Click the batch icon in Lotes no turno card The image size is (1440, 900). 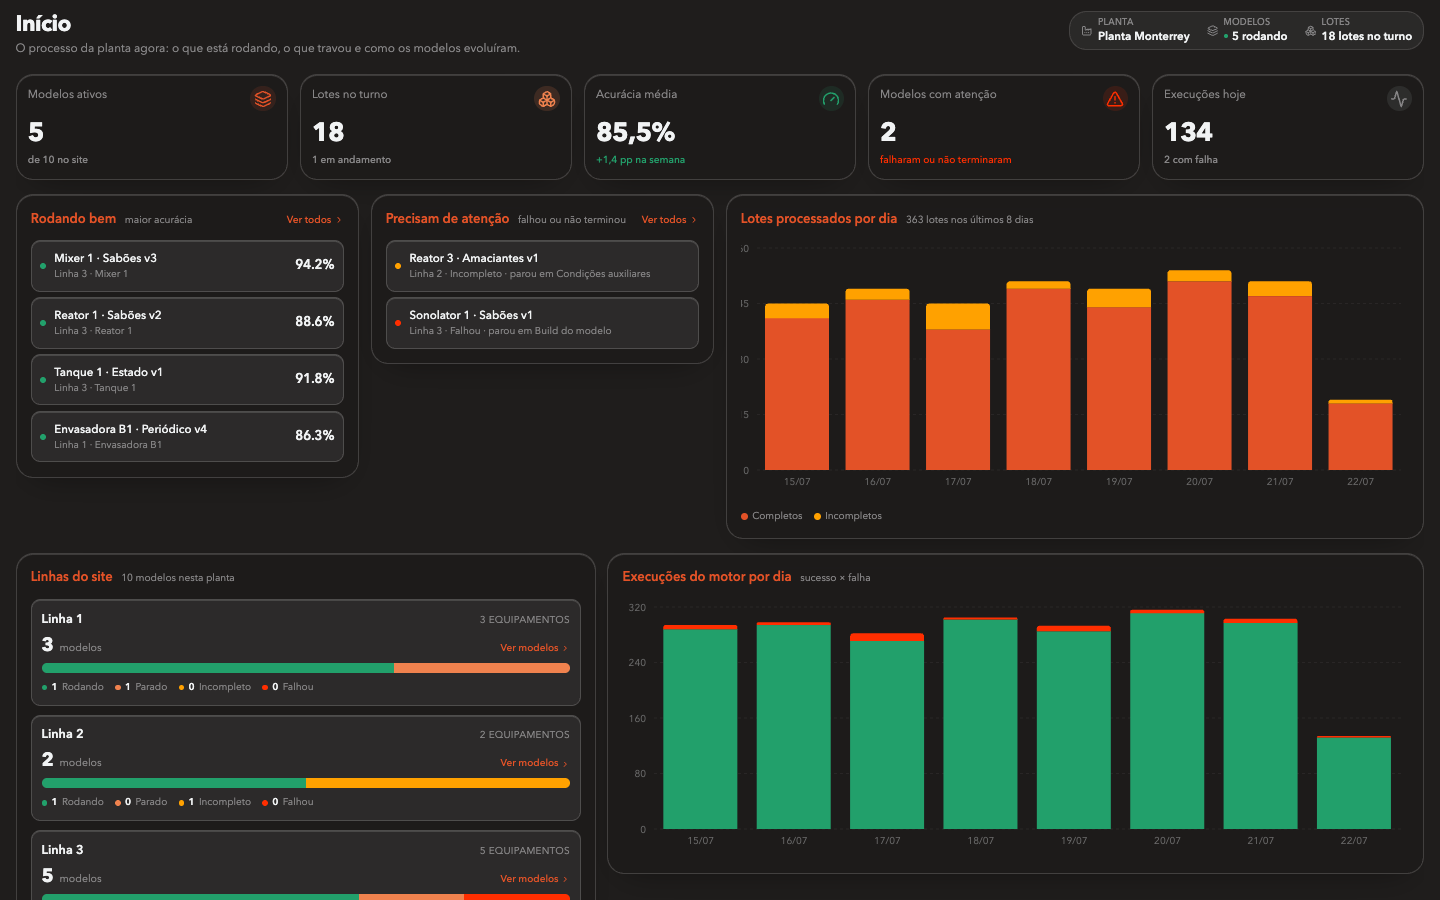coord(547,99)
